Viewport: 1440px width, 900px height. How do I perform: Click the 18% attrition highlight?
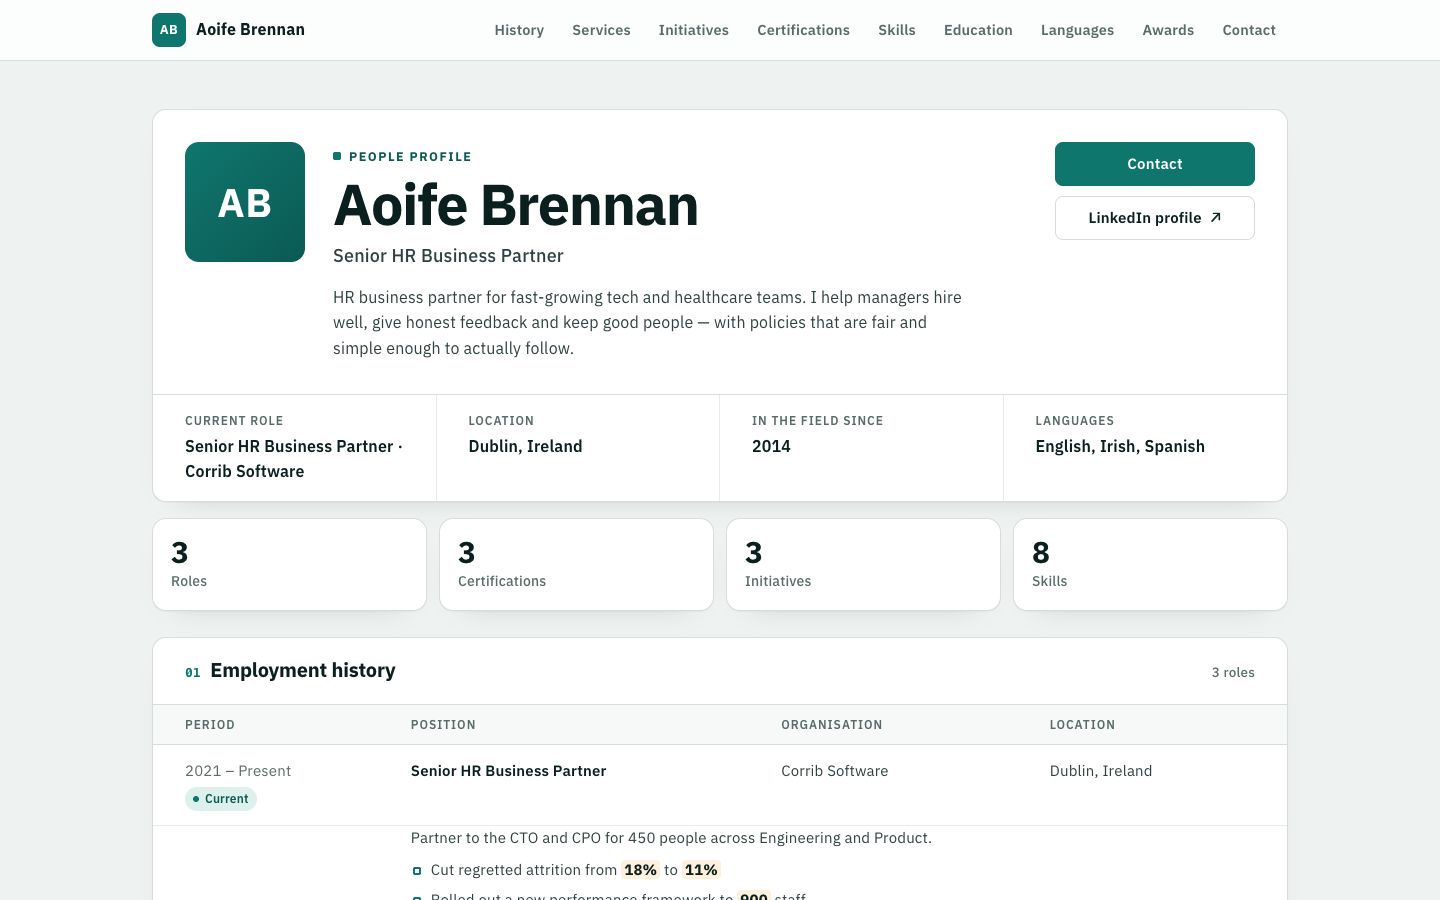point(640,870)
